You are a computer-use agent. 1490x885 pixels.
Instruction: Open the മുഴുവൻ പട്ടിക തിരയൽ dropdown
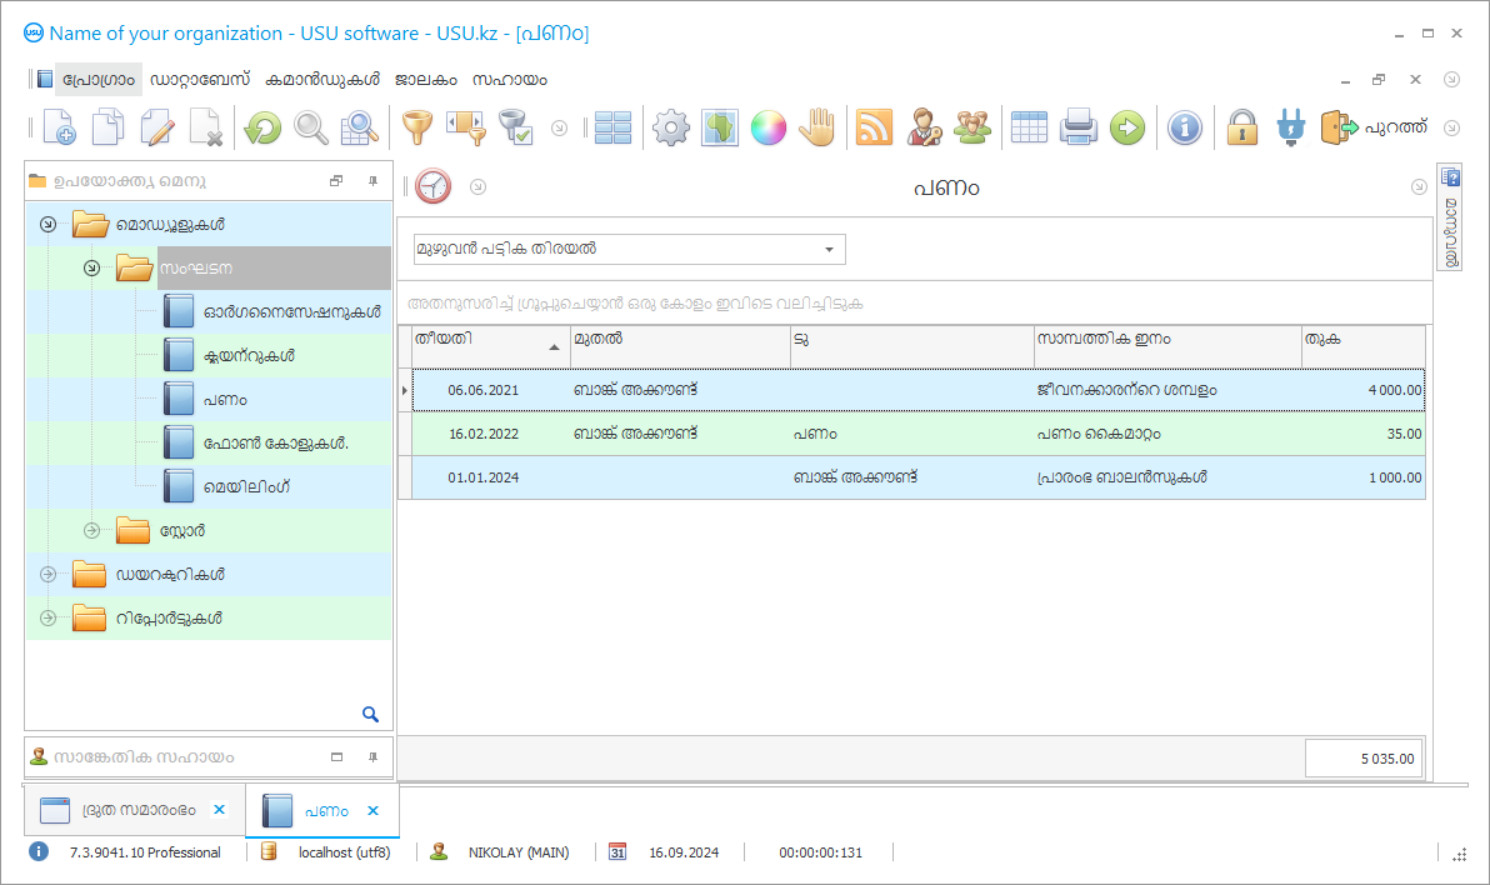pyautogui.click(x=829, y=249)
